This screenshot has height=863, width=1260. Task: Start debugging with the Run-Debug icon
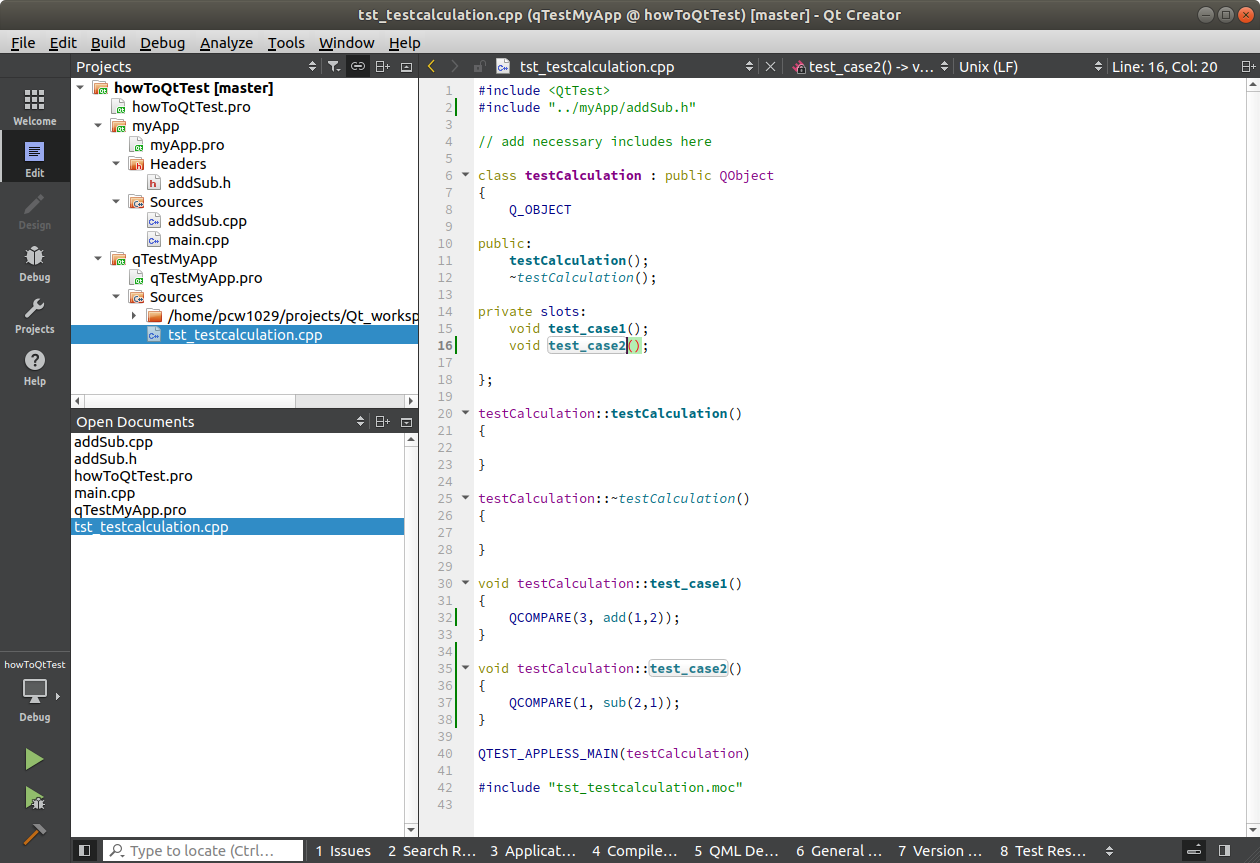(34, 797)
